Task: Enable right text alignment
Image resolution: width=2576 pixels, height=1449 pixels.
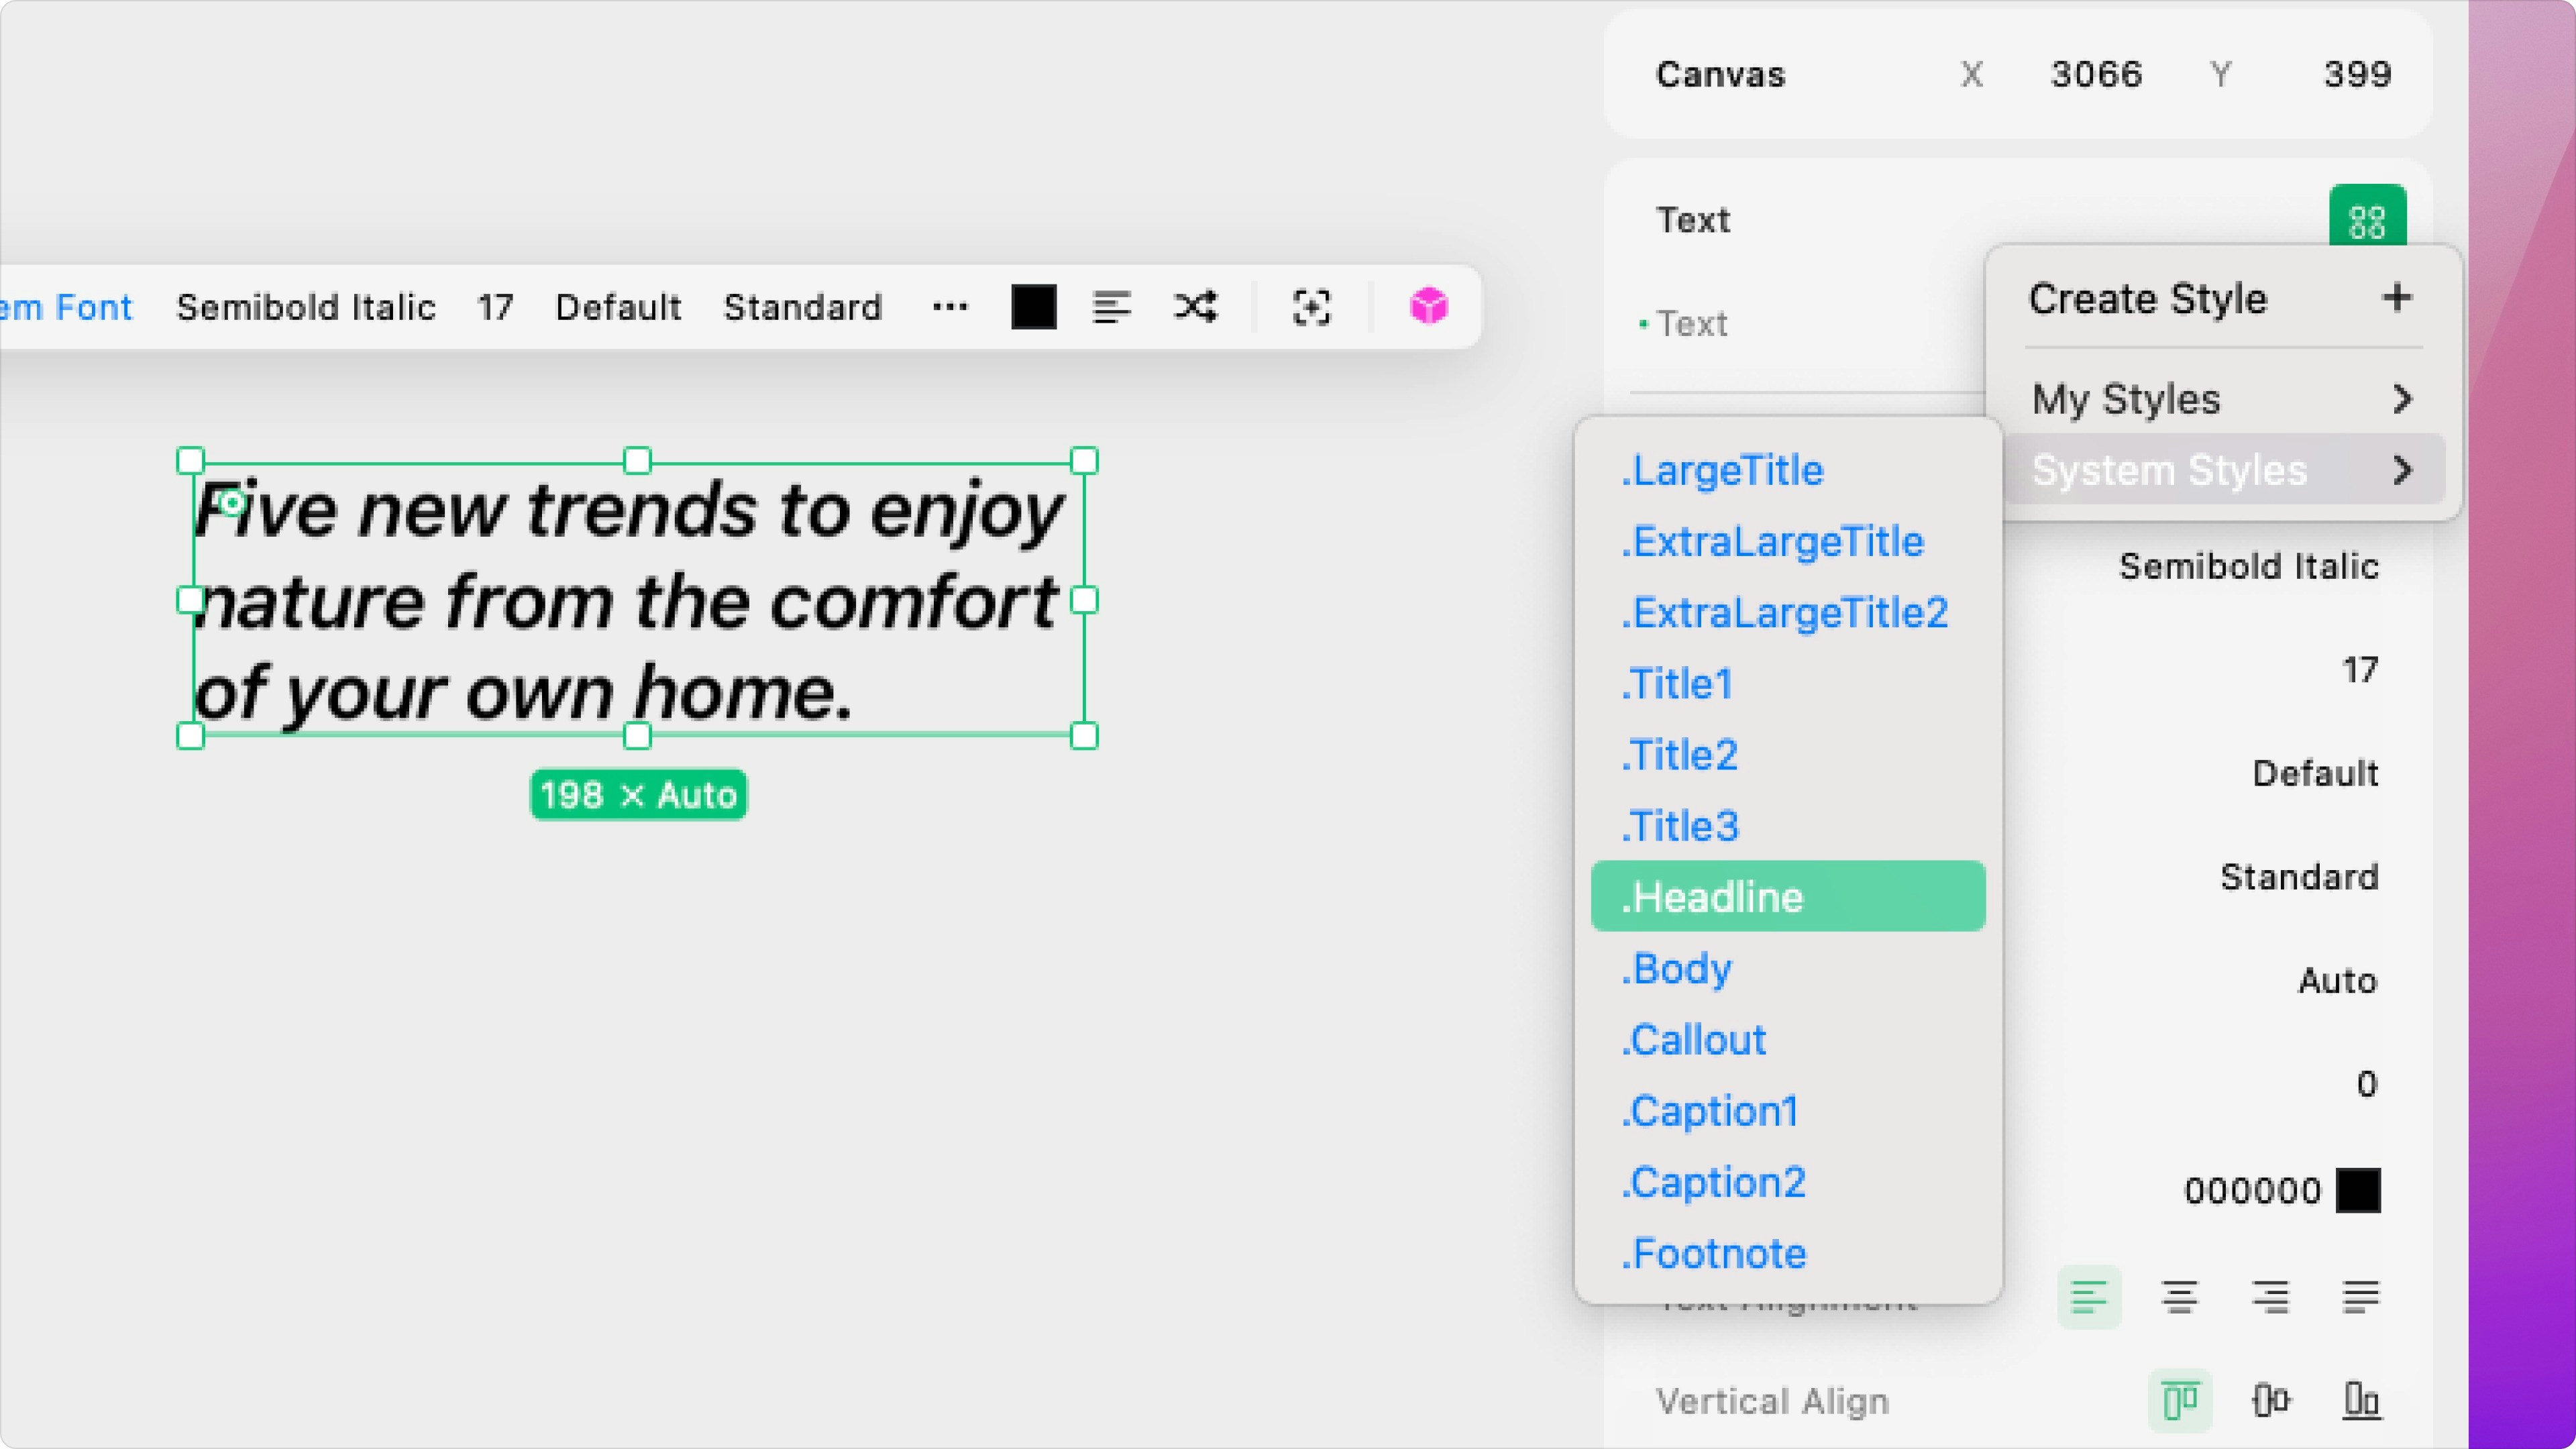Action: [x=2270, y=1296]
